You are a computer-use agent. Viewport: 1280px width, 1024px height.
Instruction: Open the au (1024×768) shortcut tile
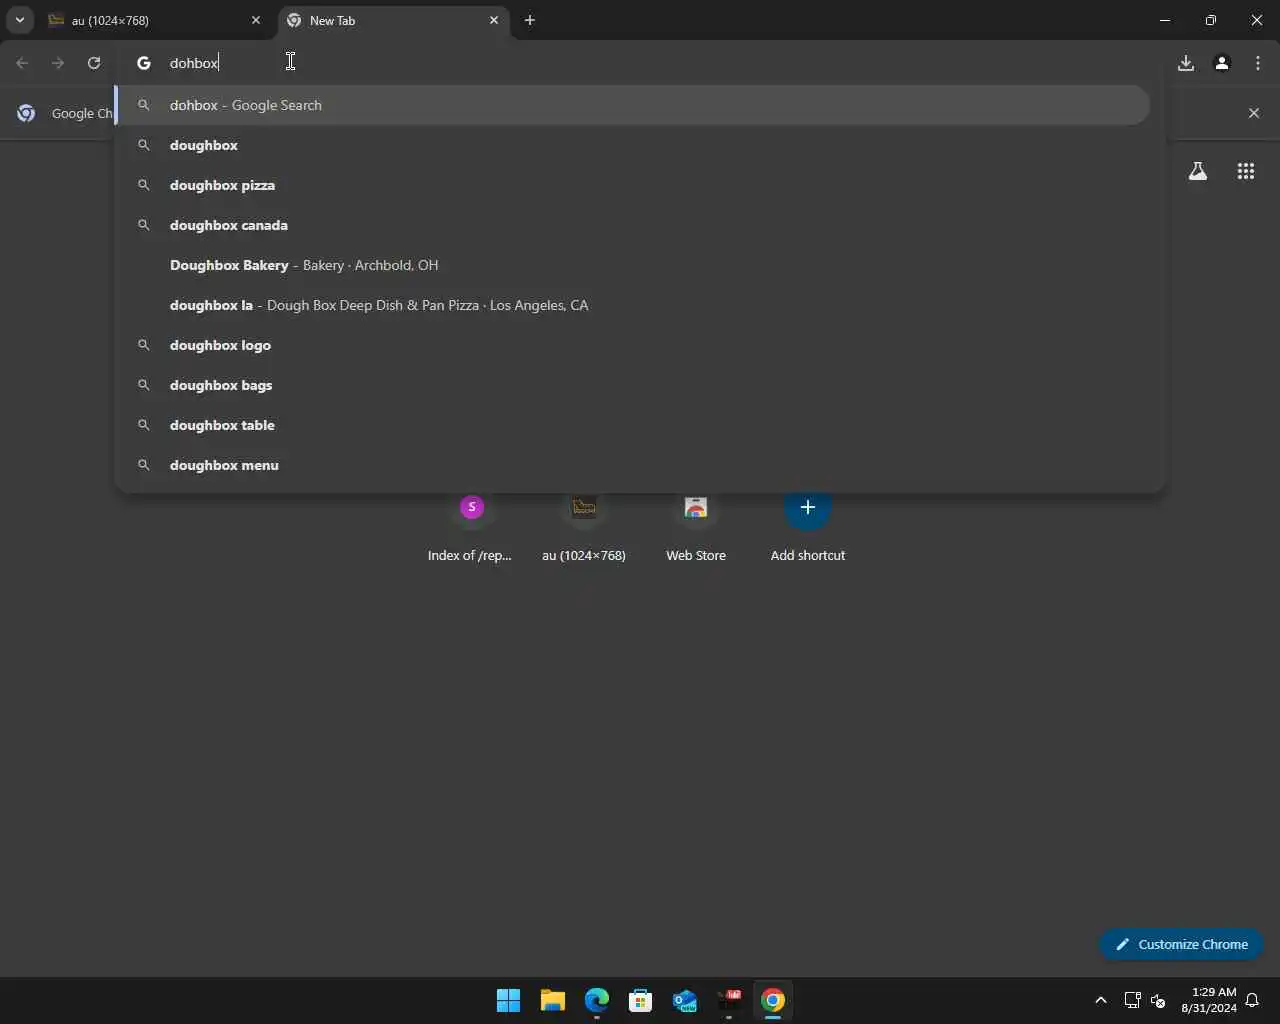pos(584,530)
